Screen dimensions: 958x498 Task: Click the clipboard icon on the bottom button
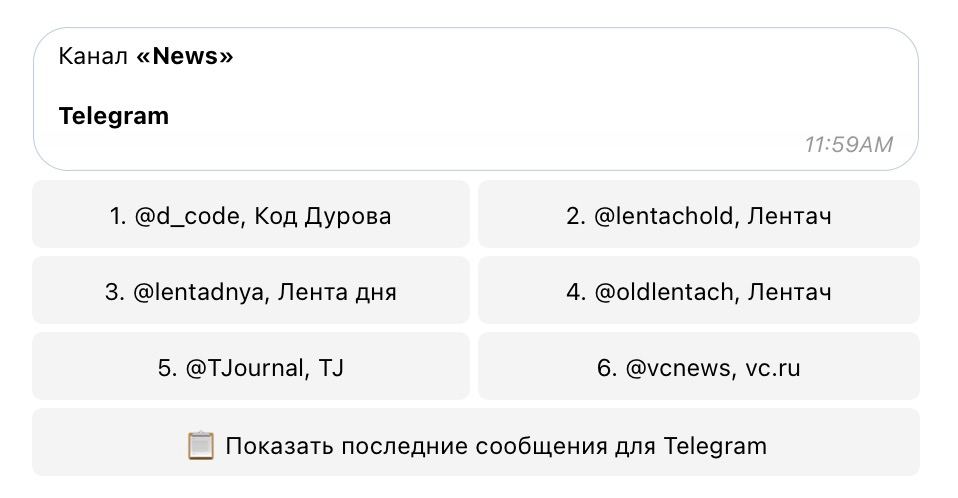pos(201,445)
